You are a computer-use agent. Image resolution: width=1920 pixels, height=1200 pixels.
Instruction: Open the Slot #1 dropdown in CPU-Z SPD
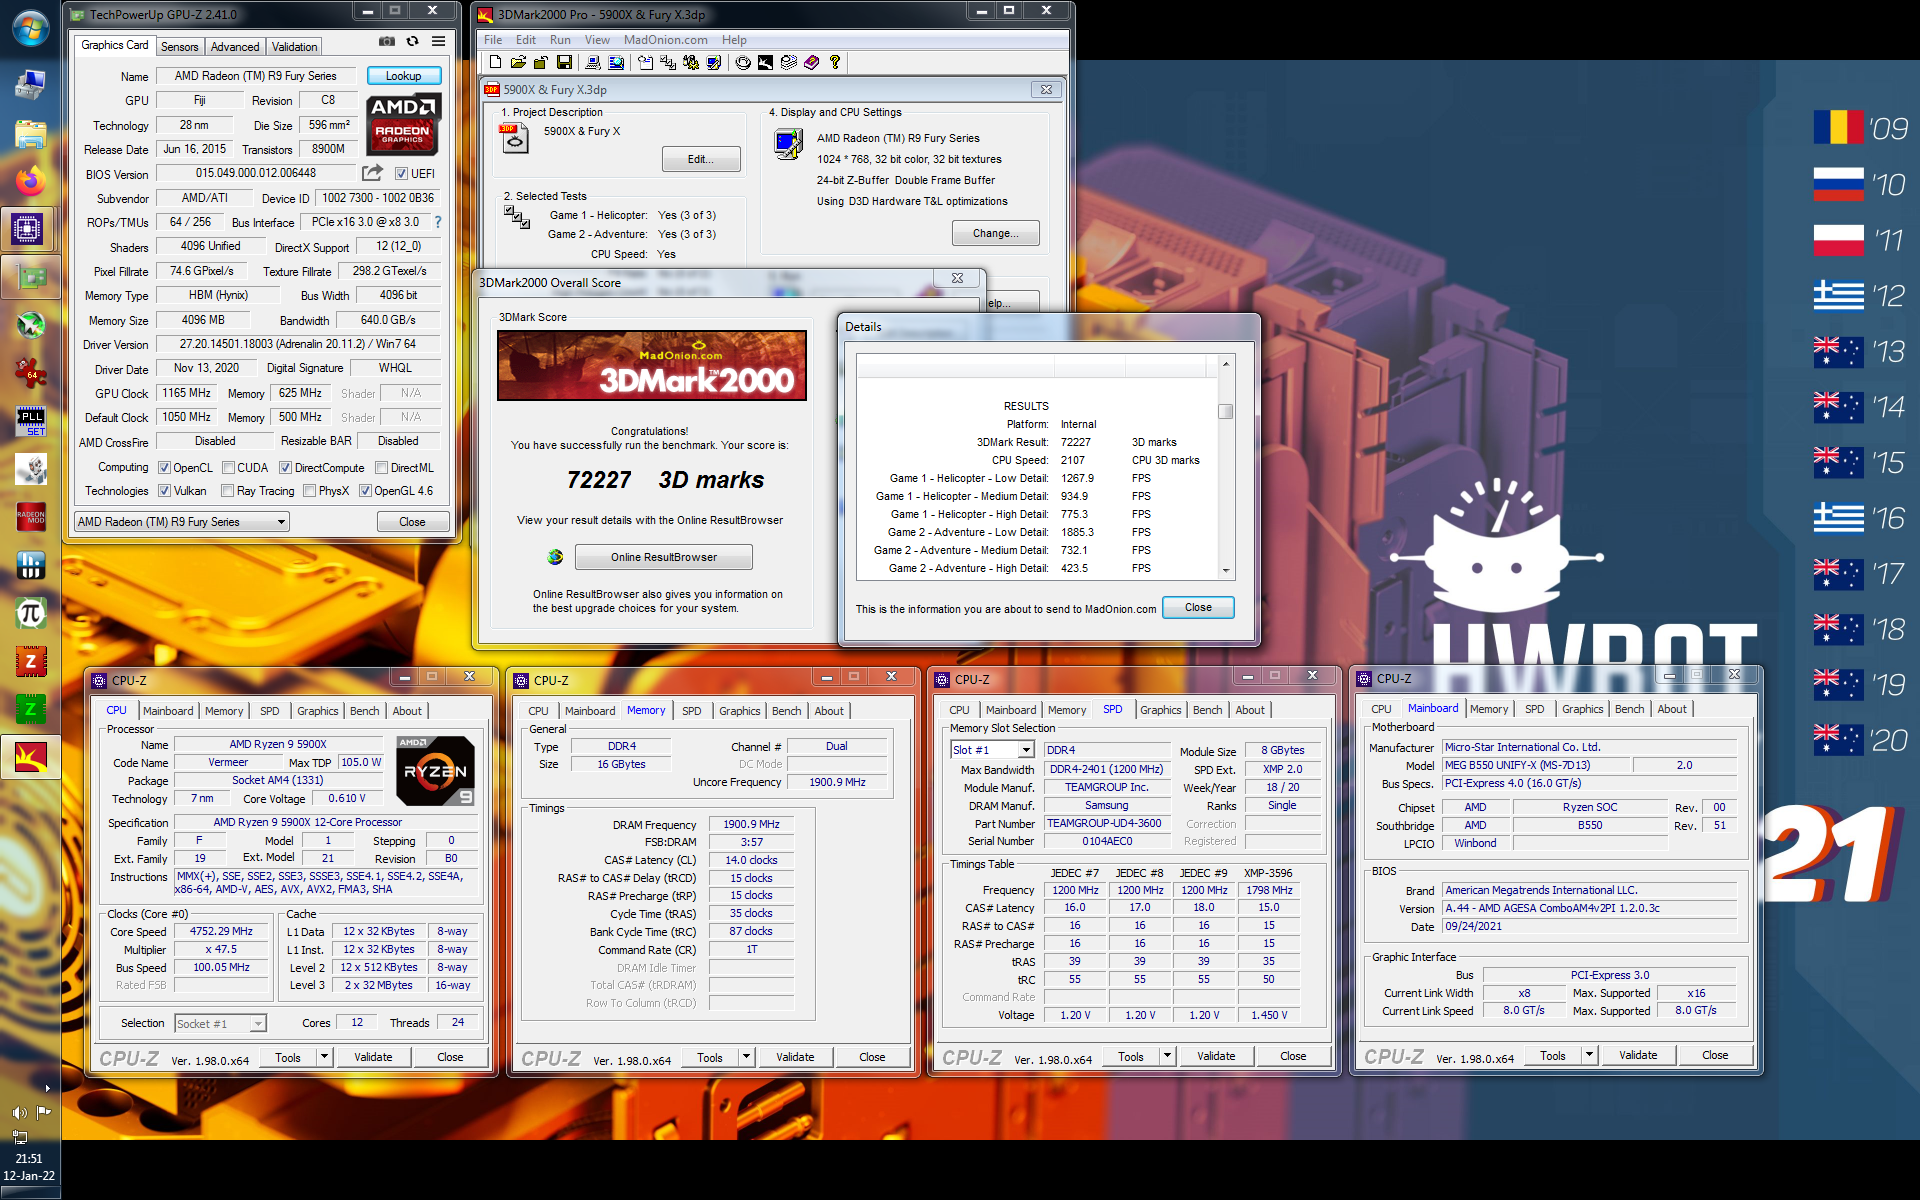tap(992, 750)
